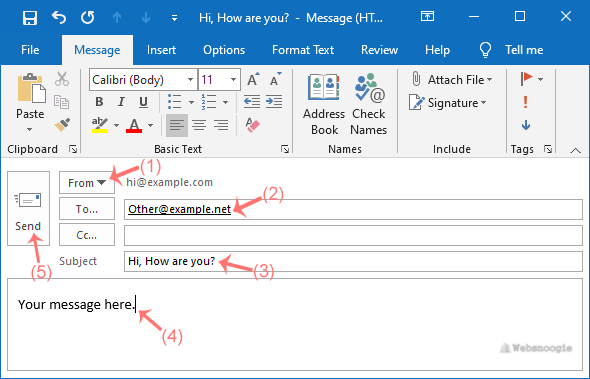This screenshot has width=590, height=379.
Task: Open the bullets style dropdown arrow
Action: 191,102
